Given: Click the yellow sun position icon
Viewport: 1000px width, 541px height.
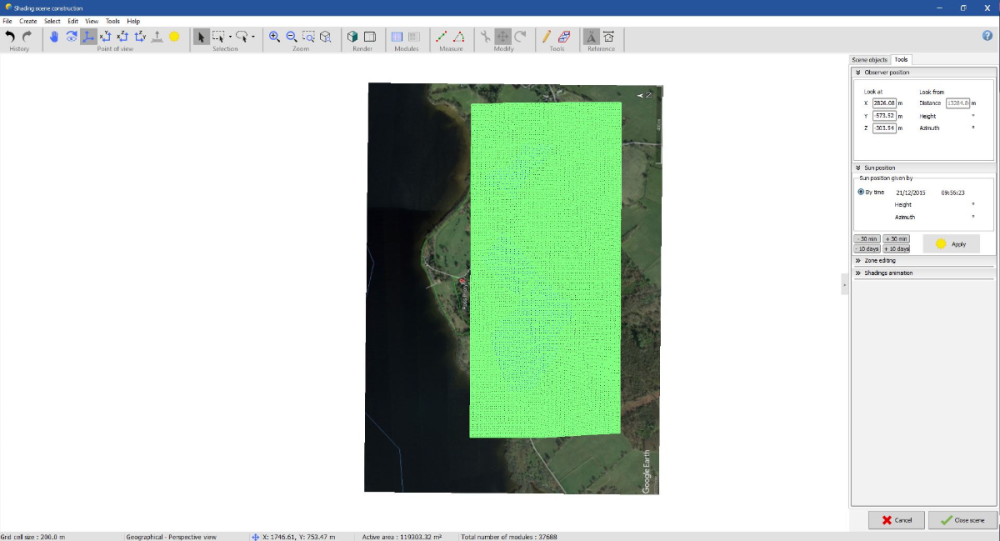Looking at the screenshot, I should 174,36.
